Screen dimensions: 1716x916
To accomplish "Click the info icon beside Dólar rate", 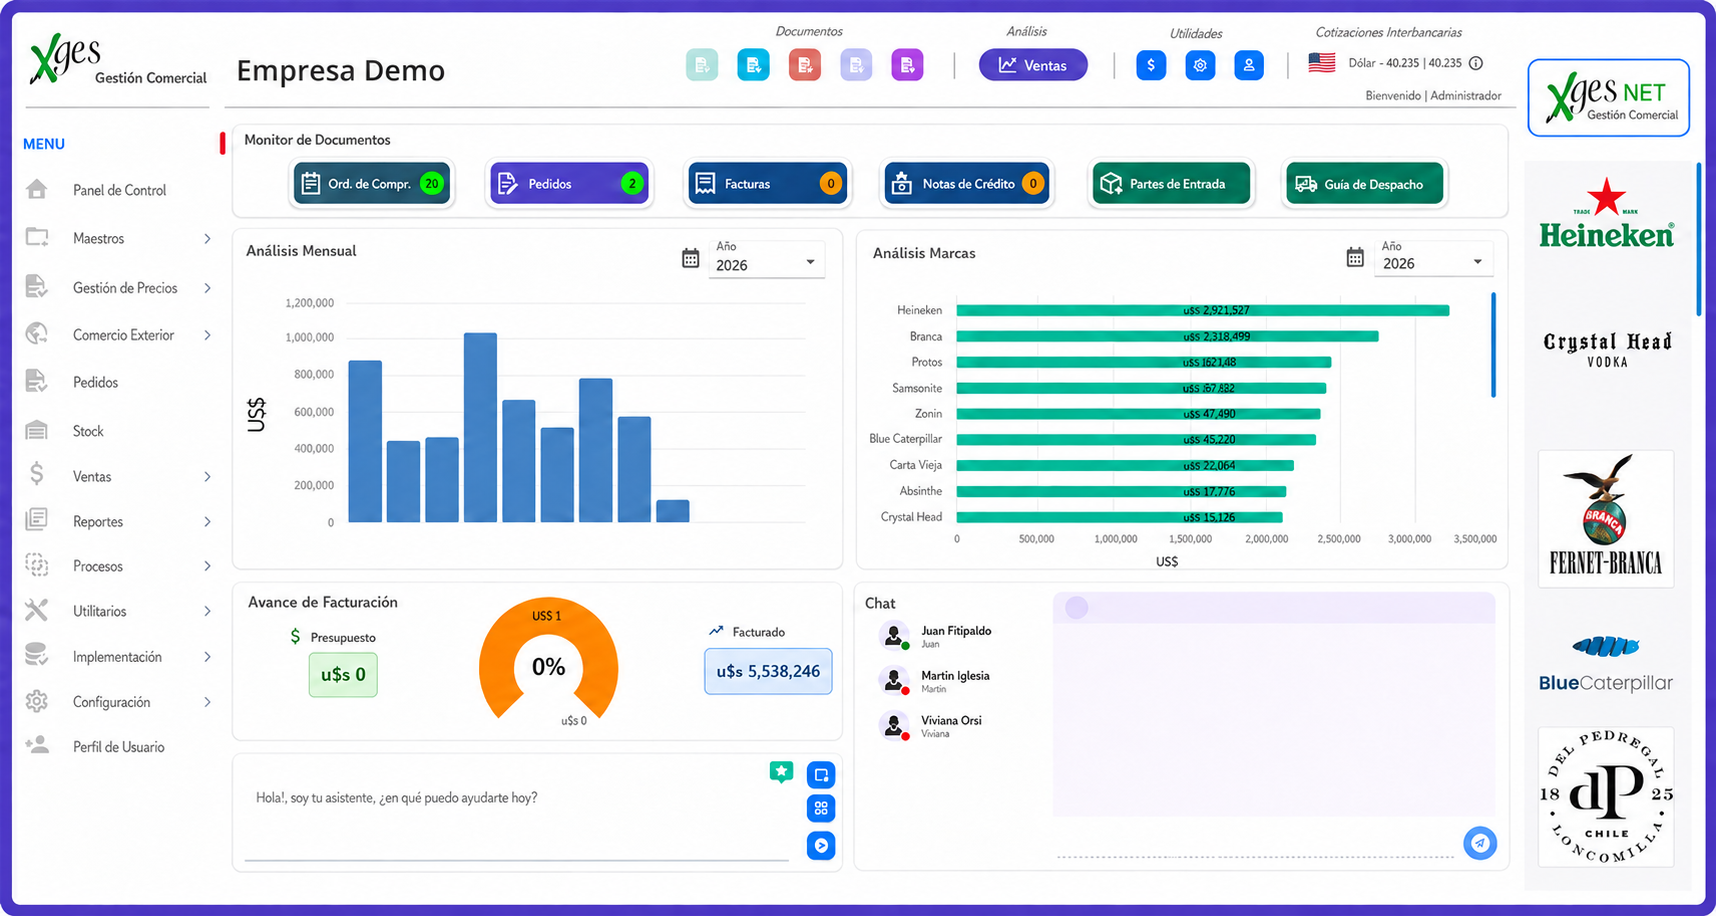I will coord(1476,63).
